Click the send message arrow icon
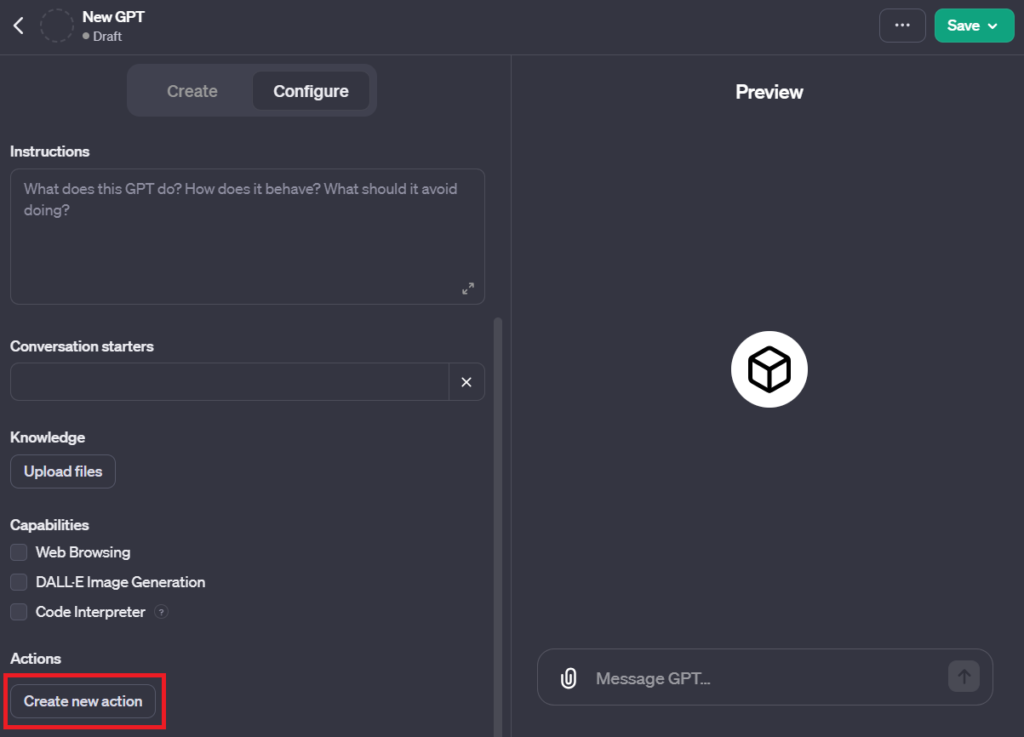Image resolution: width=1024 pixels, height=737 pixels. pos(963,677)
